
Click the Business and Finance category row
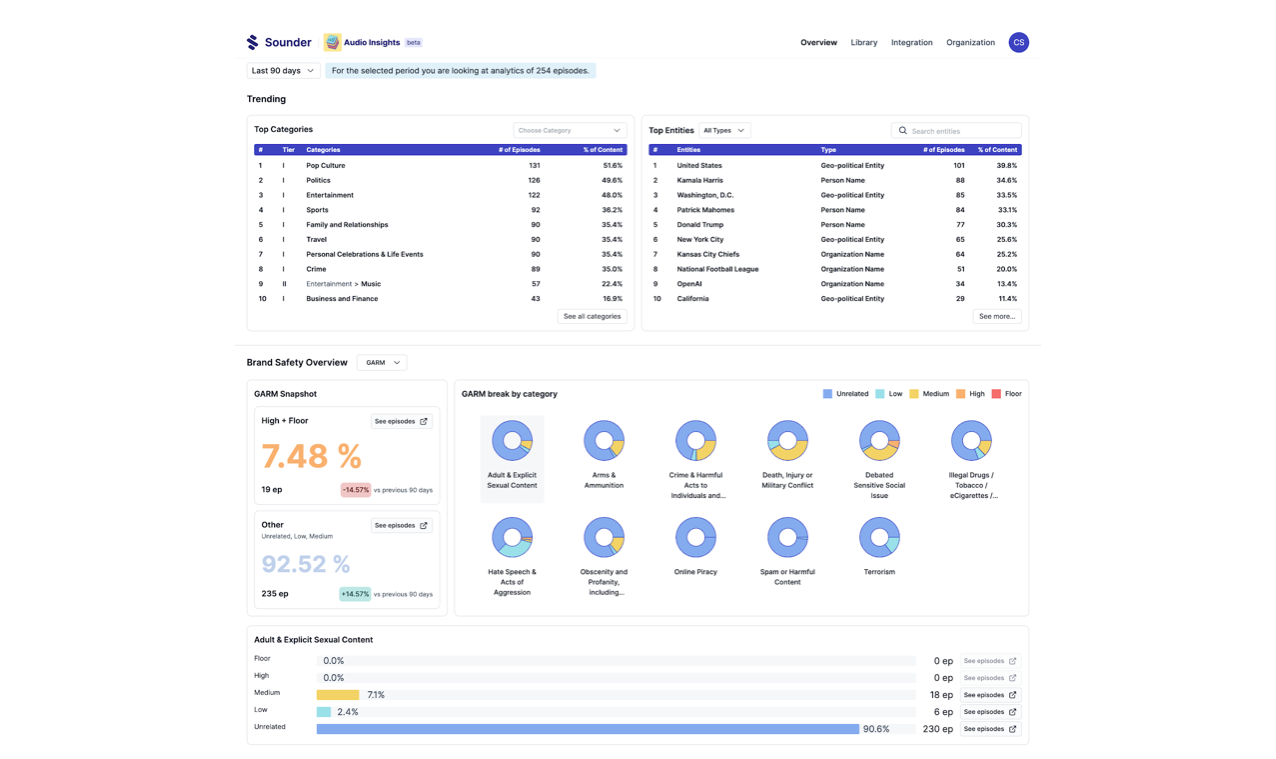[x=440, y=299]
